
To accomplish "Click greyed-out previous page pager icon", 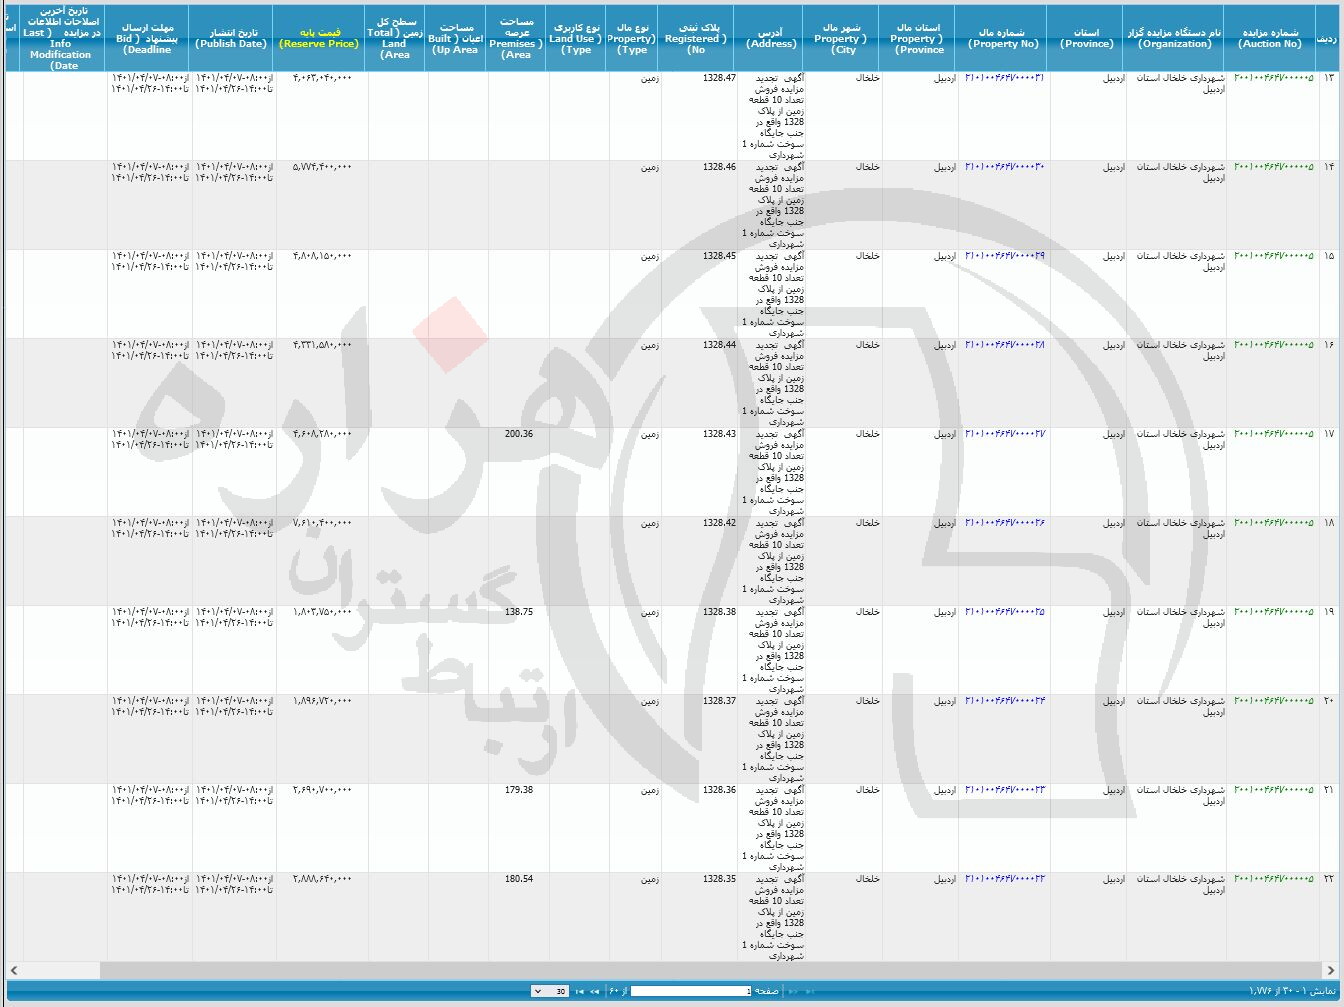I will [x=792, y=991].
